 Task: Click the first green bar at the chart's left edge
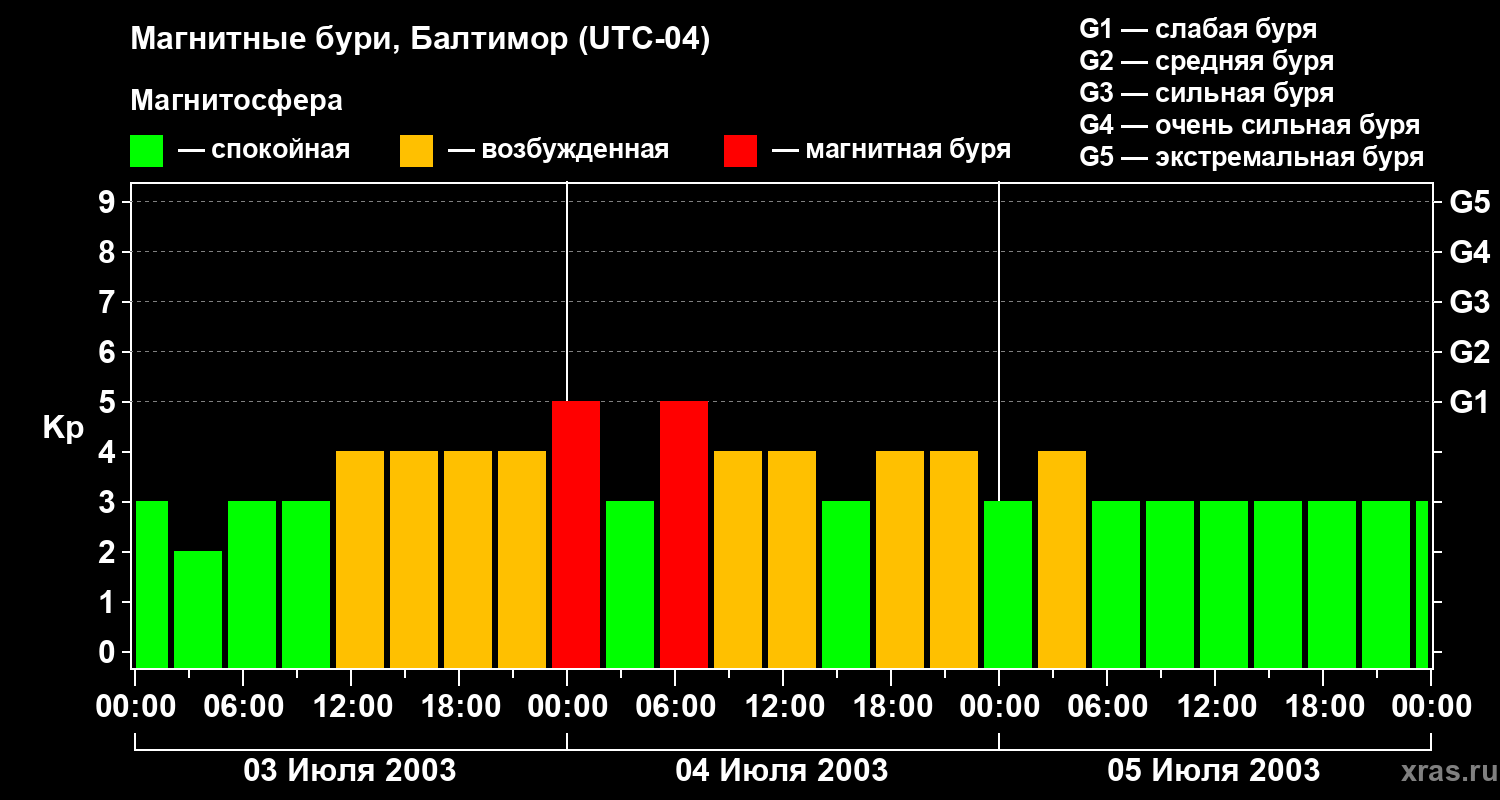pyautogui.click(x=151, y=584)
